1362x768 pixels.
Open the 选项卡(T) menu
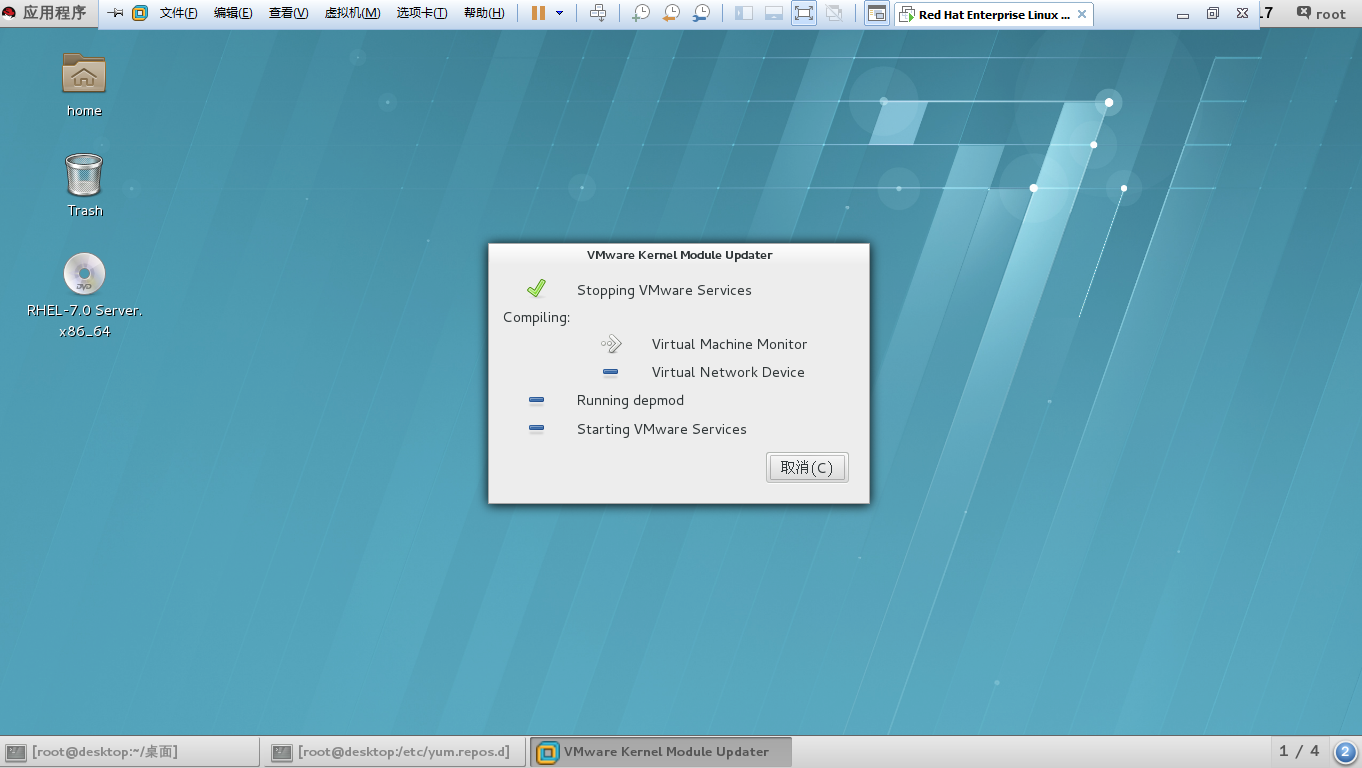[422, 13]
